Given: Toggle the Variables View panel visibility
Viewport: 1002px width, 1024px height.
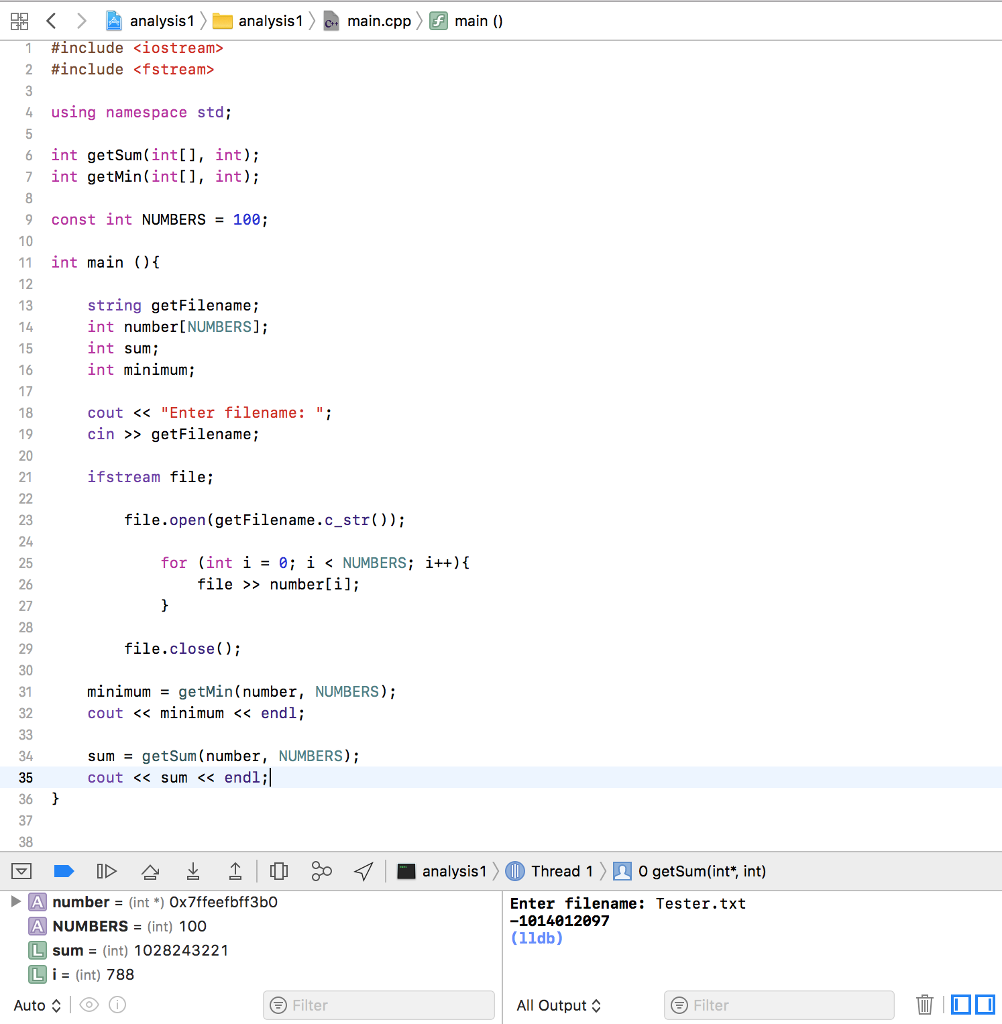Looking at the screenshot, I should point(961,1005).
